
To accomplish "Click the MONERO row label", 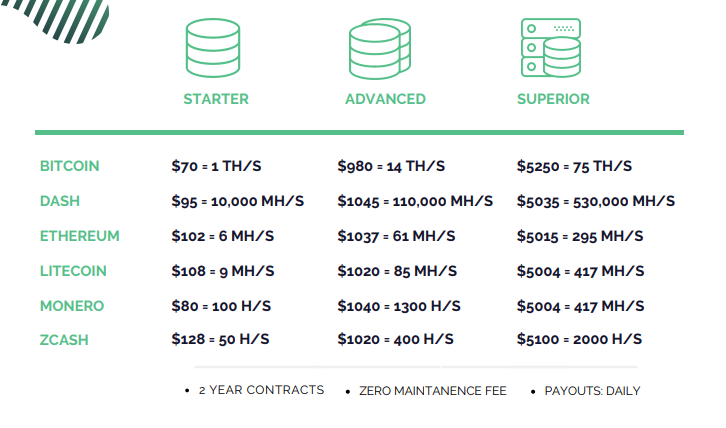I will coord(72,306).
